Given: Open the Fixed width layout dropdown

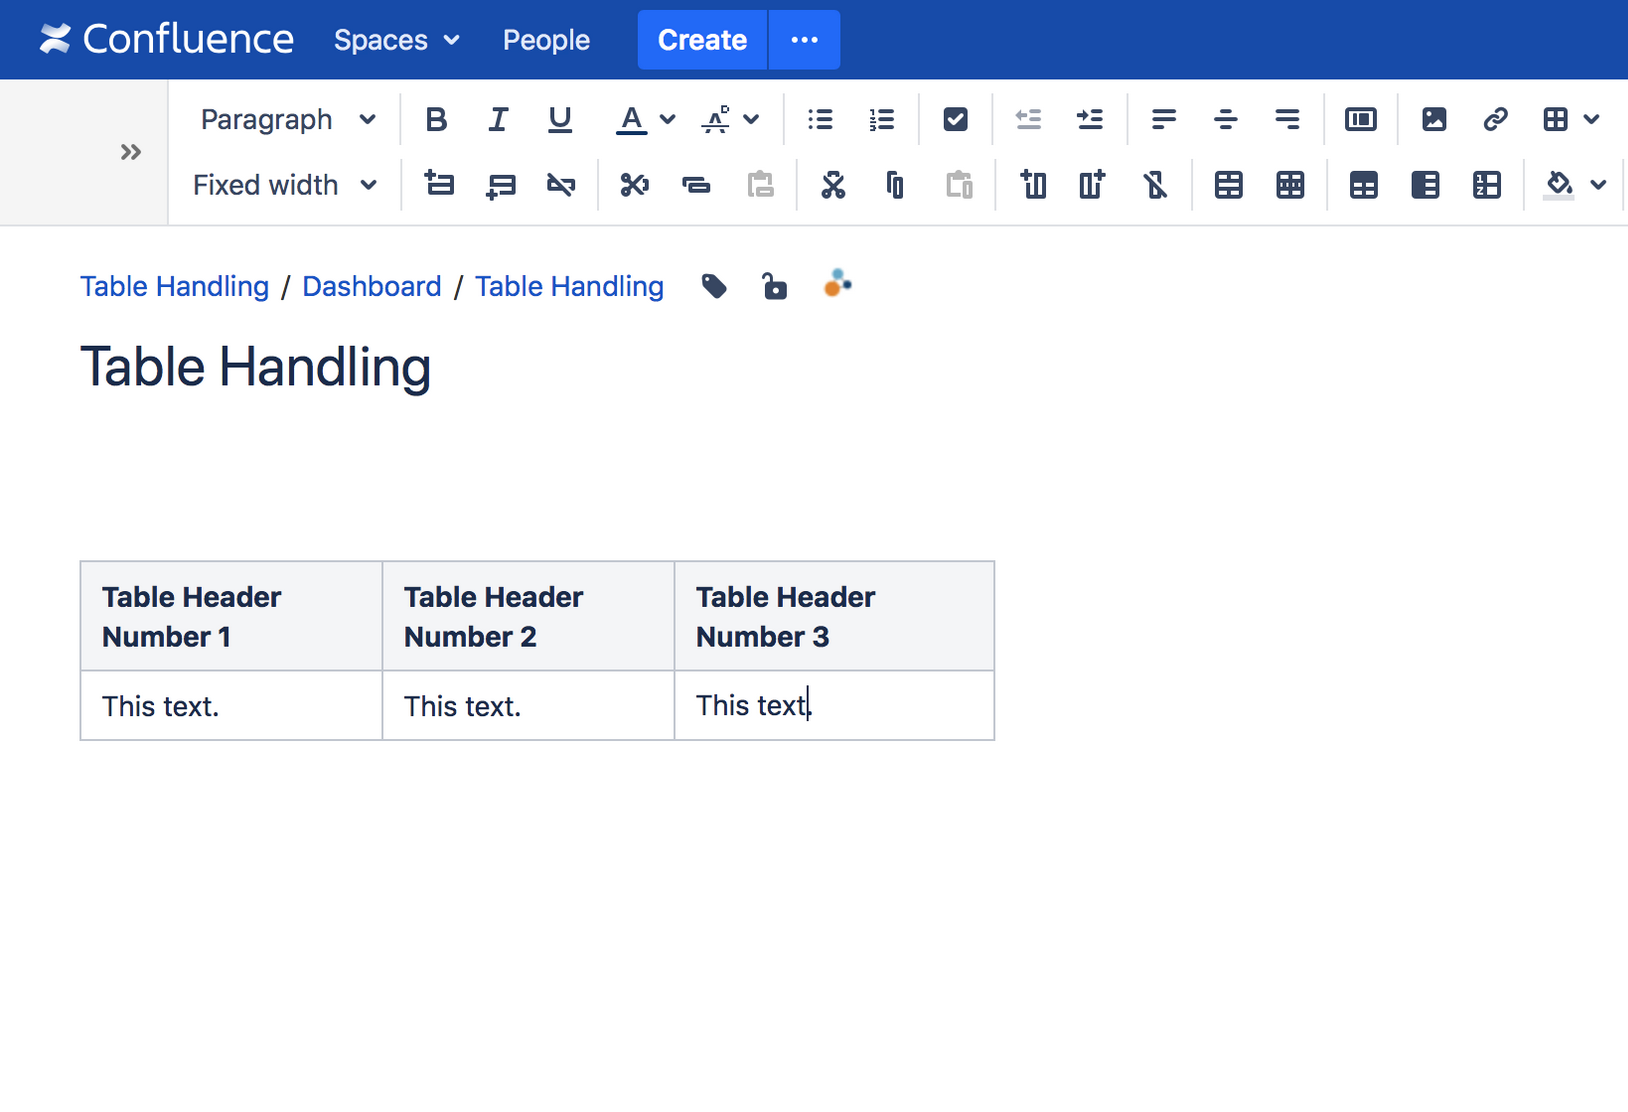Looking at the screenshot, I should (x=284, y=184).
